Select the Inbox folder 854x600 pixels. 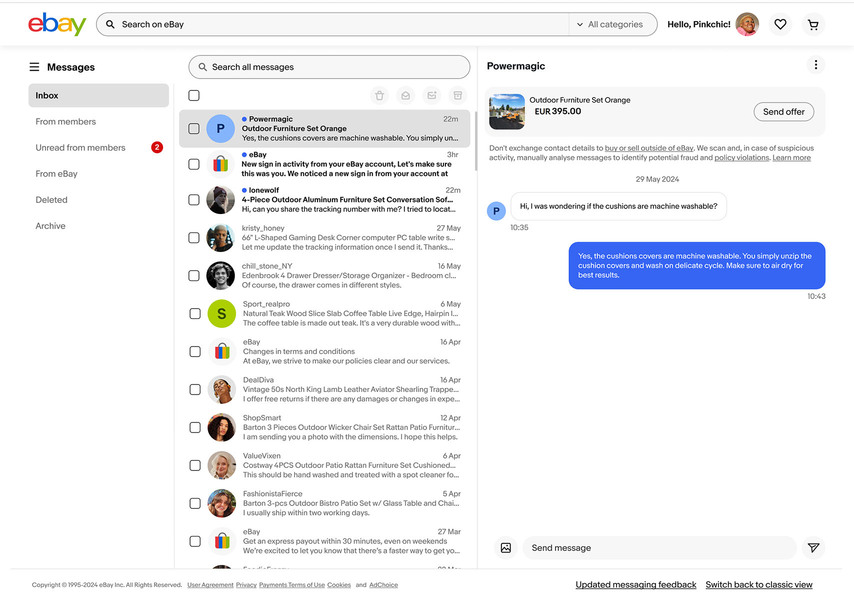coord(99,95)
